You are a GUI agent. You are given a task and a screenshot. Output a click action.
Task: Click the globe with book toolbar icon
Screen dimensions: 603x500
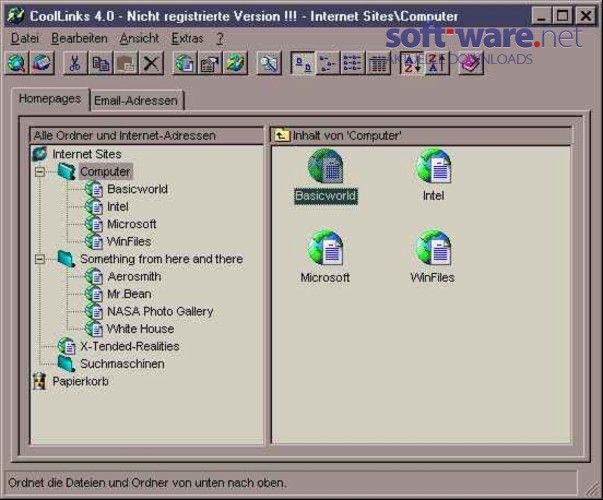tap(42, 63)
